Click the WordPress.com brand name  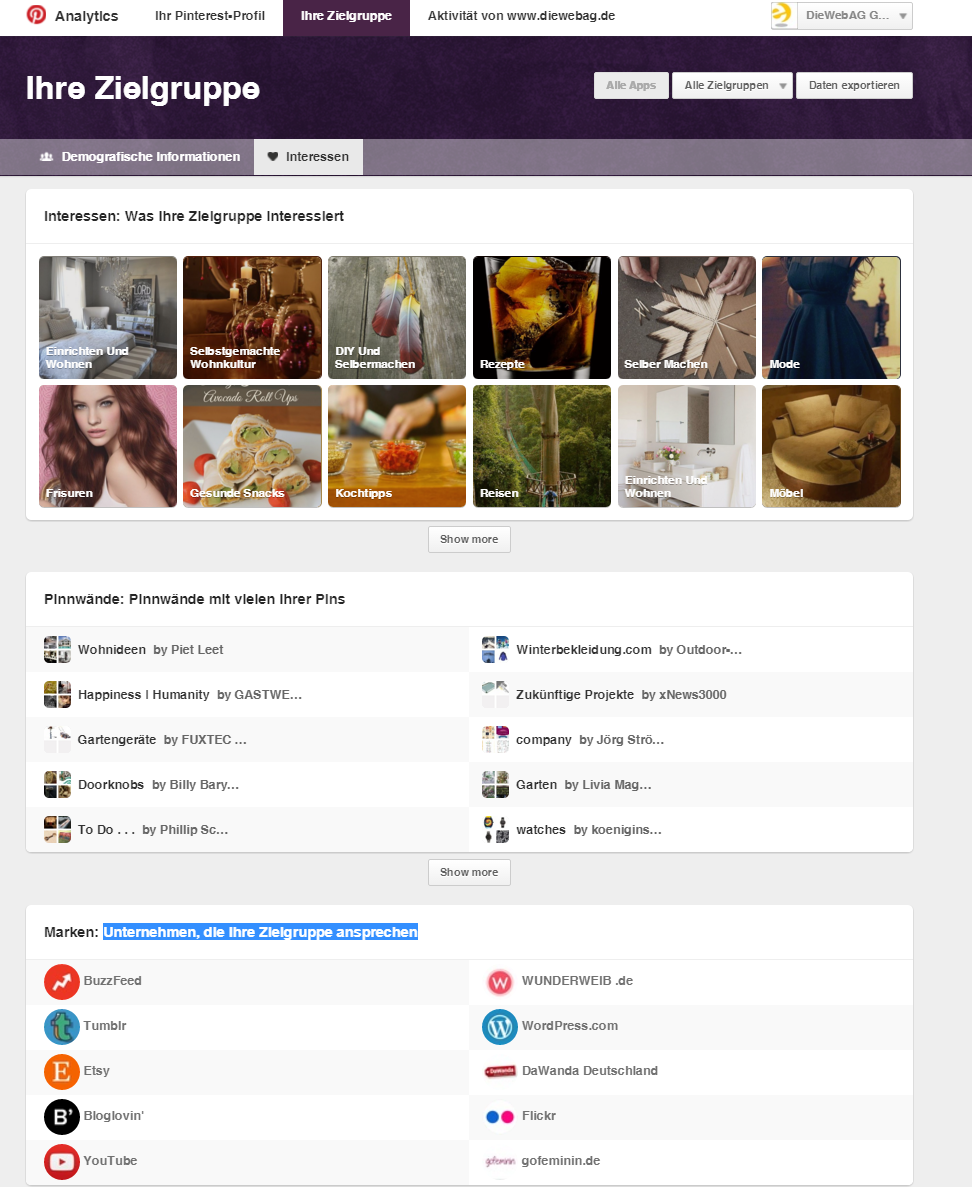569,1026
